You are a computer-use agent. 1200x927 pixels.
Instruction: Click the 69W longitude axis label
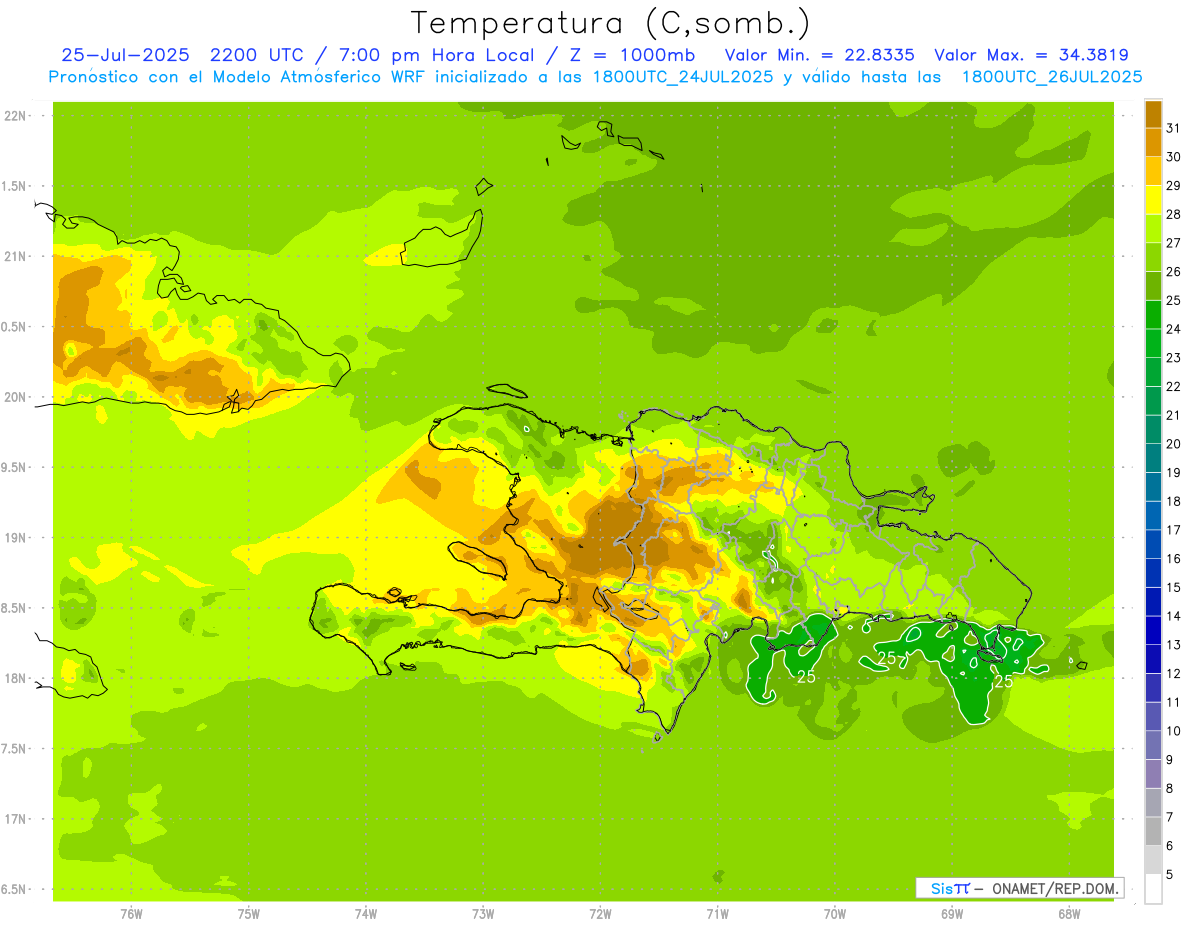952,913
